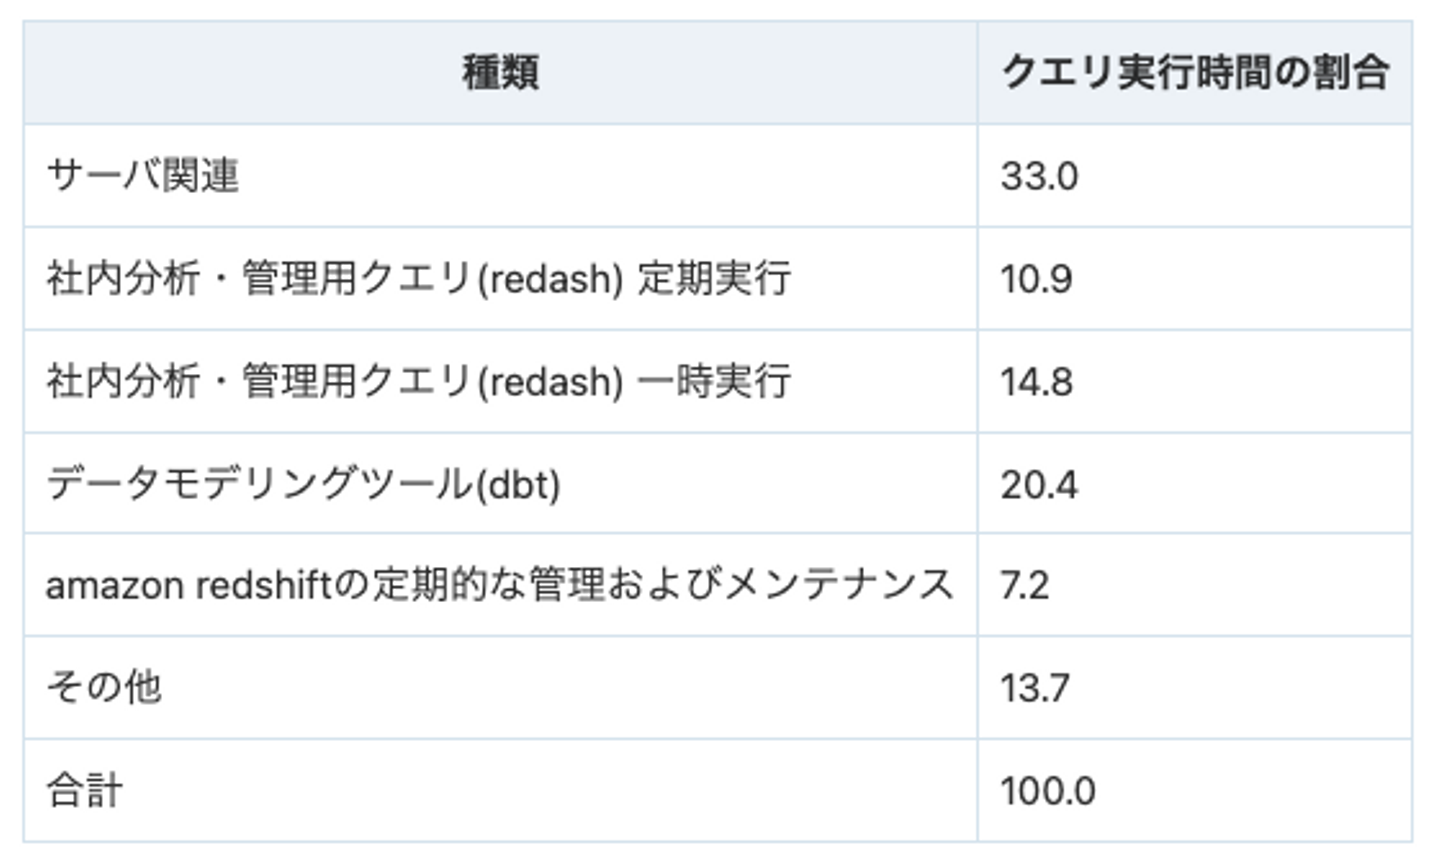Select the サーバ関連 row label
The height and width of the screenshot is (867, 1440).
pyautogui.click(x=143, y=176)
